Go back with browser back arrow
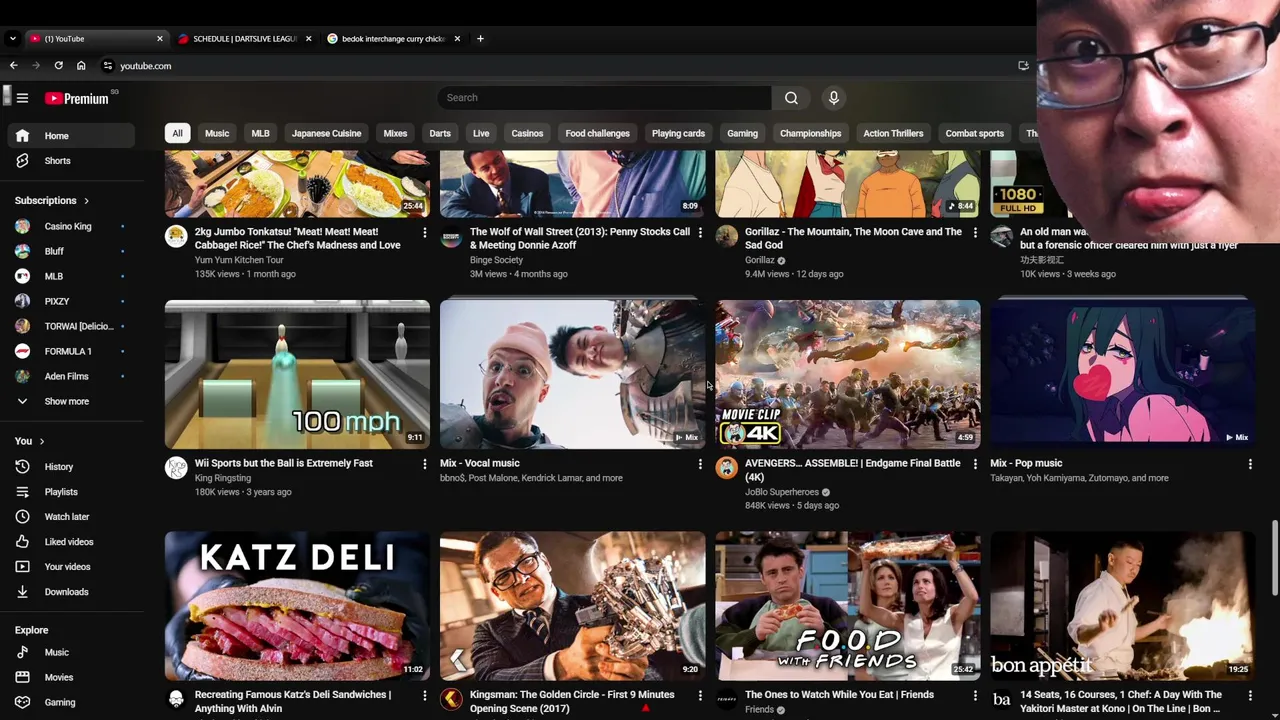The image size is (1280, 720). tap(14, 66)
